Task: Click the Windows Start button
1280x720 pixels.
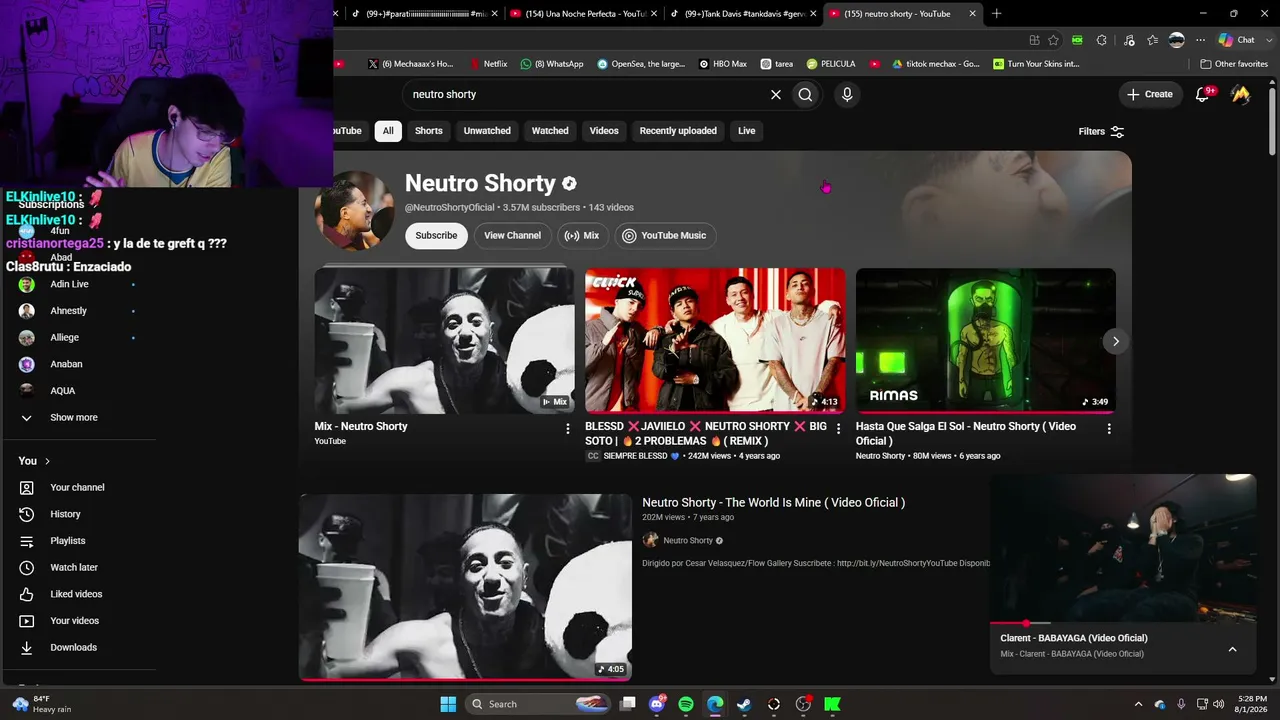Action: click(x=448, y=704)
